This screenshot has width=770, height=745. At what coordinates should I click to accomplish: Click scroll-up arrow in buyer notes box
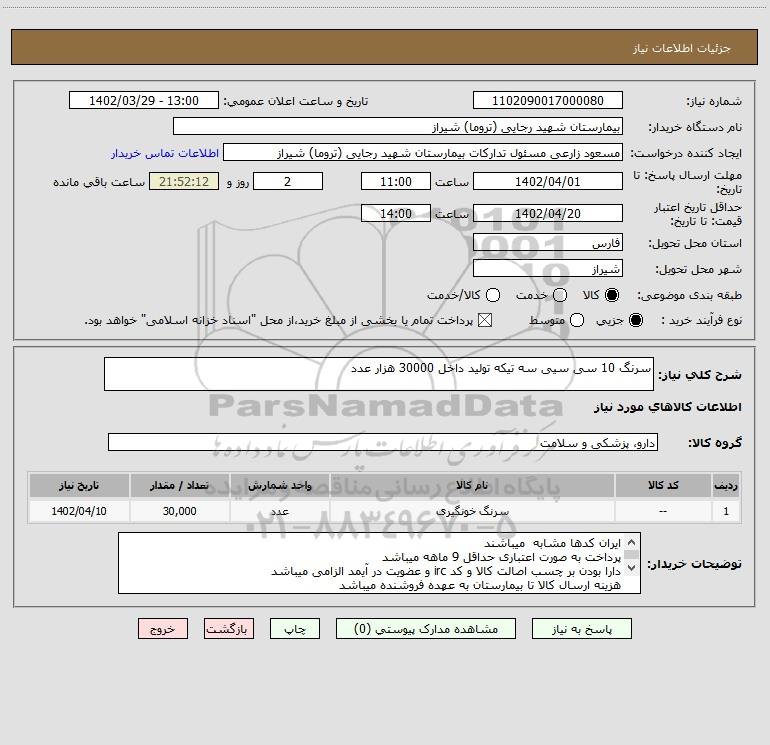tap(632, 543)
